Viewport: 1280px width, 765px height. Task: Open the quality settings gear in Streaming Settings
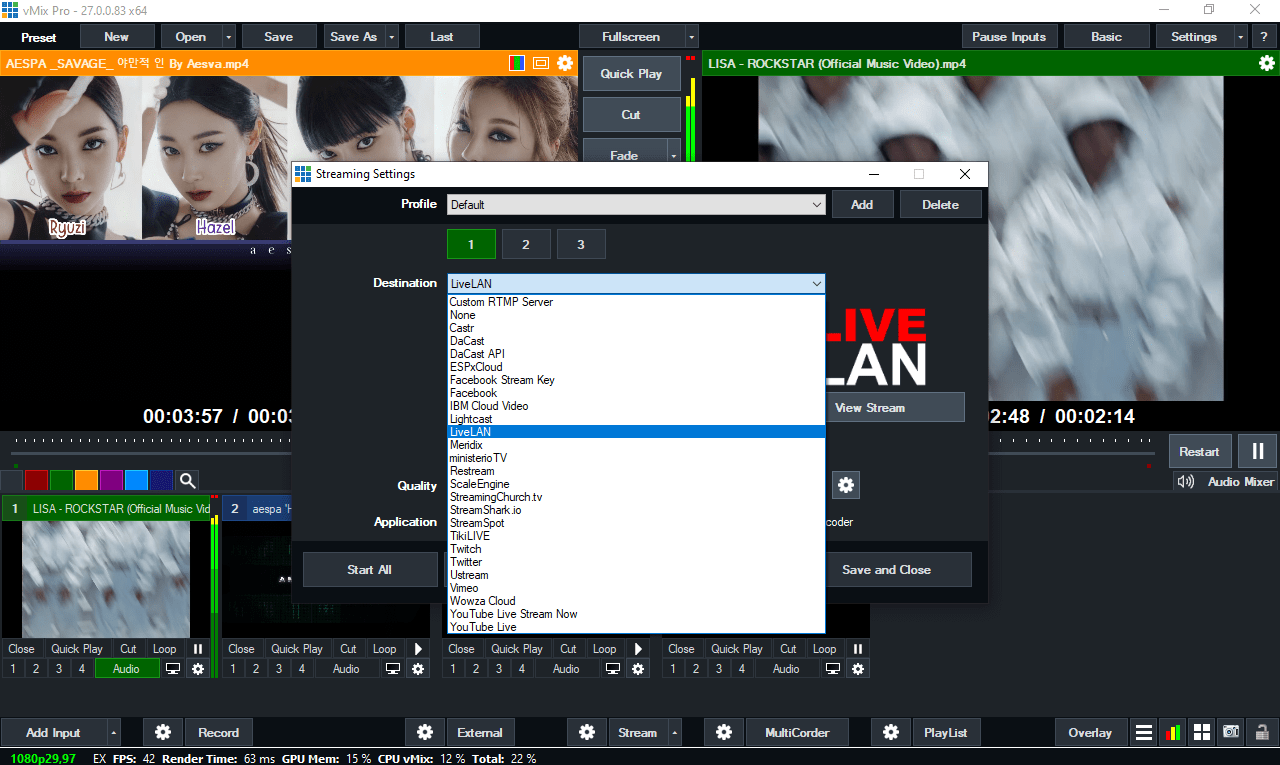click(846, 485)
